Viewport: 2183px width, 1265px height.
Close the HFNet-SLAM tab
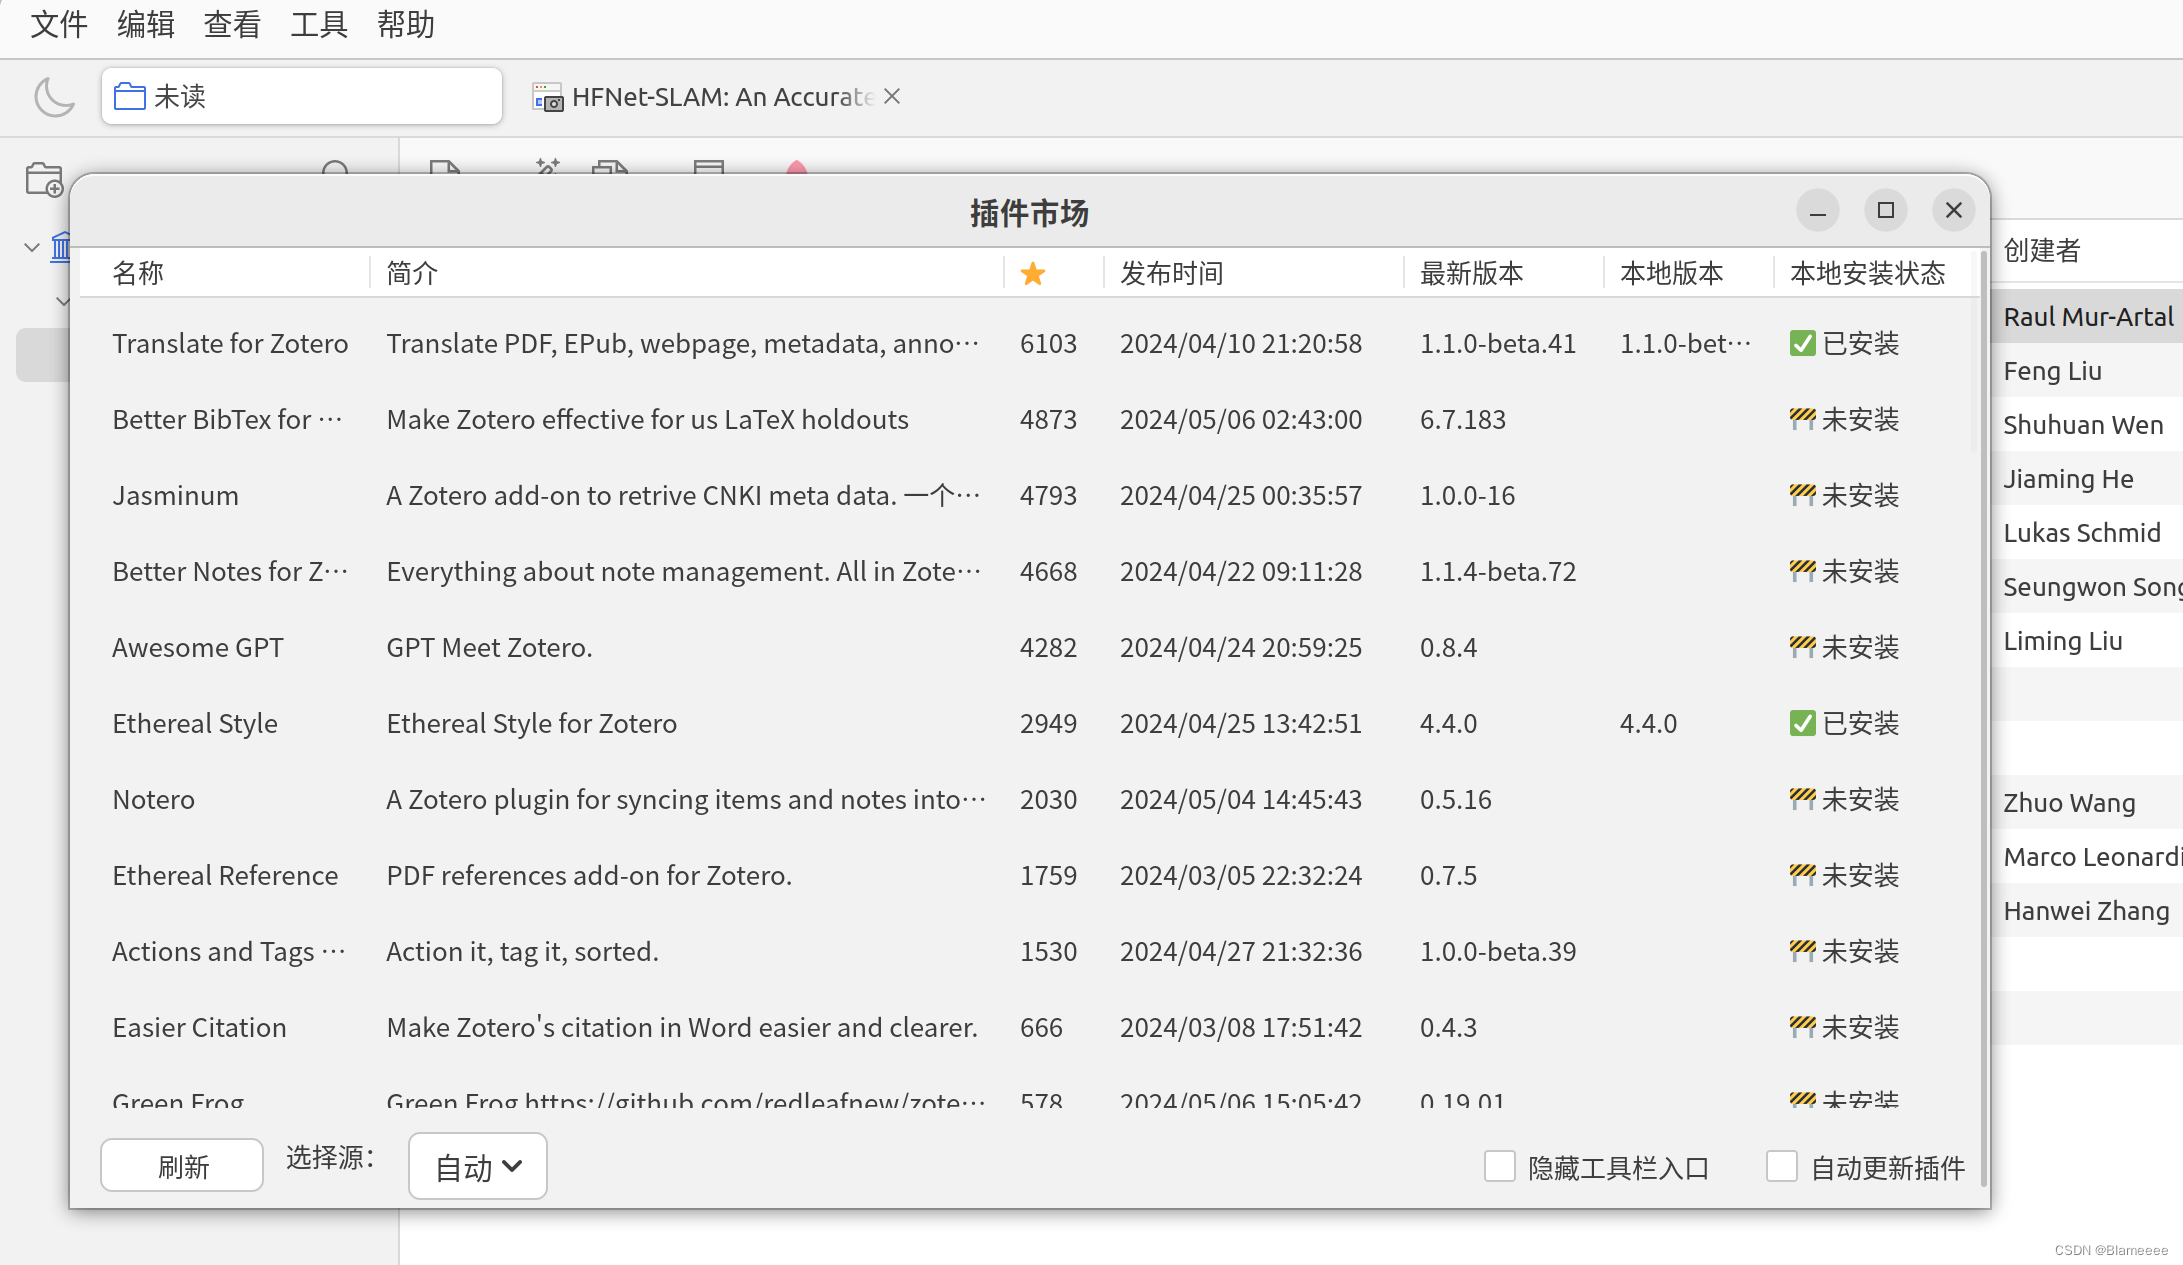tap(892, 96)
